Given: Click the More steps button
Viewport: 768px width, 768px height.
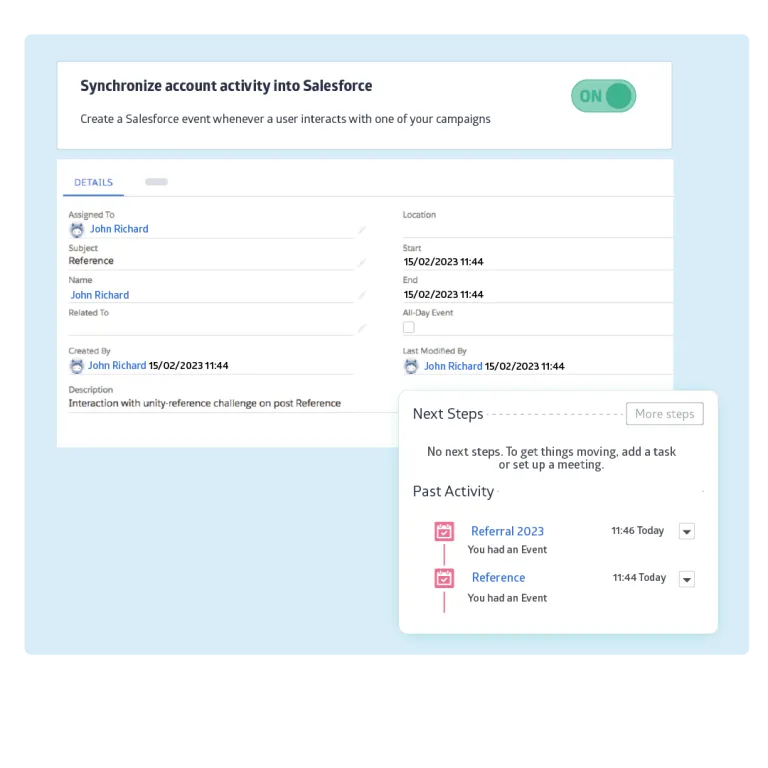Looking at the screenshot, I should click(x=664, y=414).
